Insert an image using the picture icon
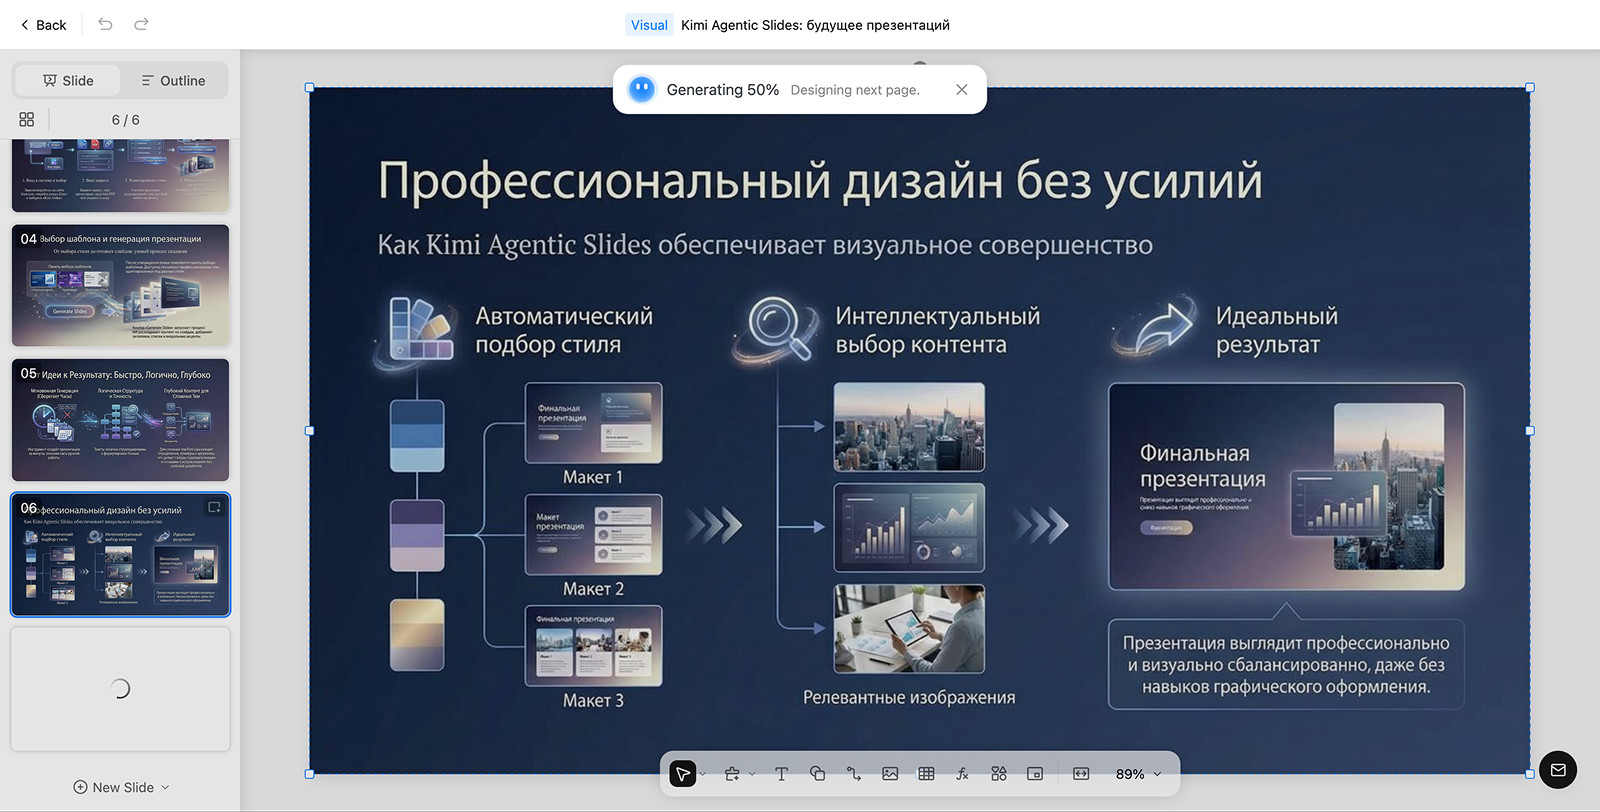The image size is (1600, 812). coord(890,774)
